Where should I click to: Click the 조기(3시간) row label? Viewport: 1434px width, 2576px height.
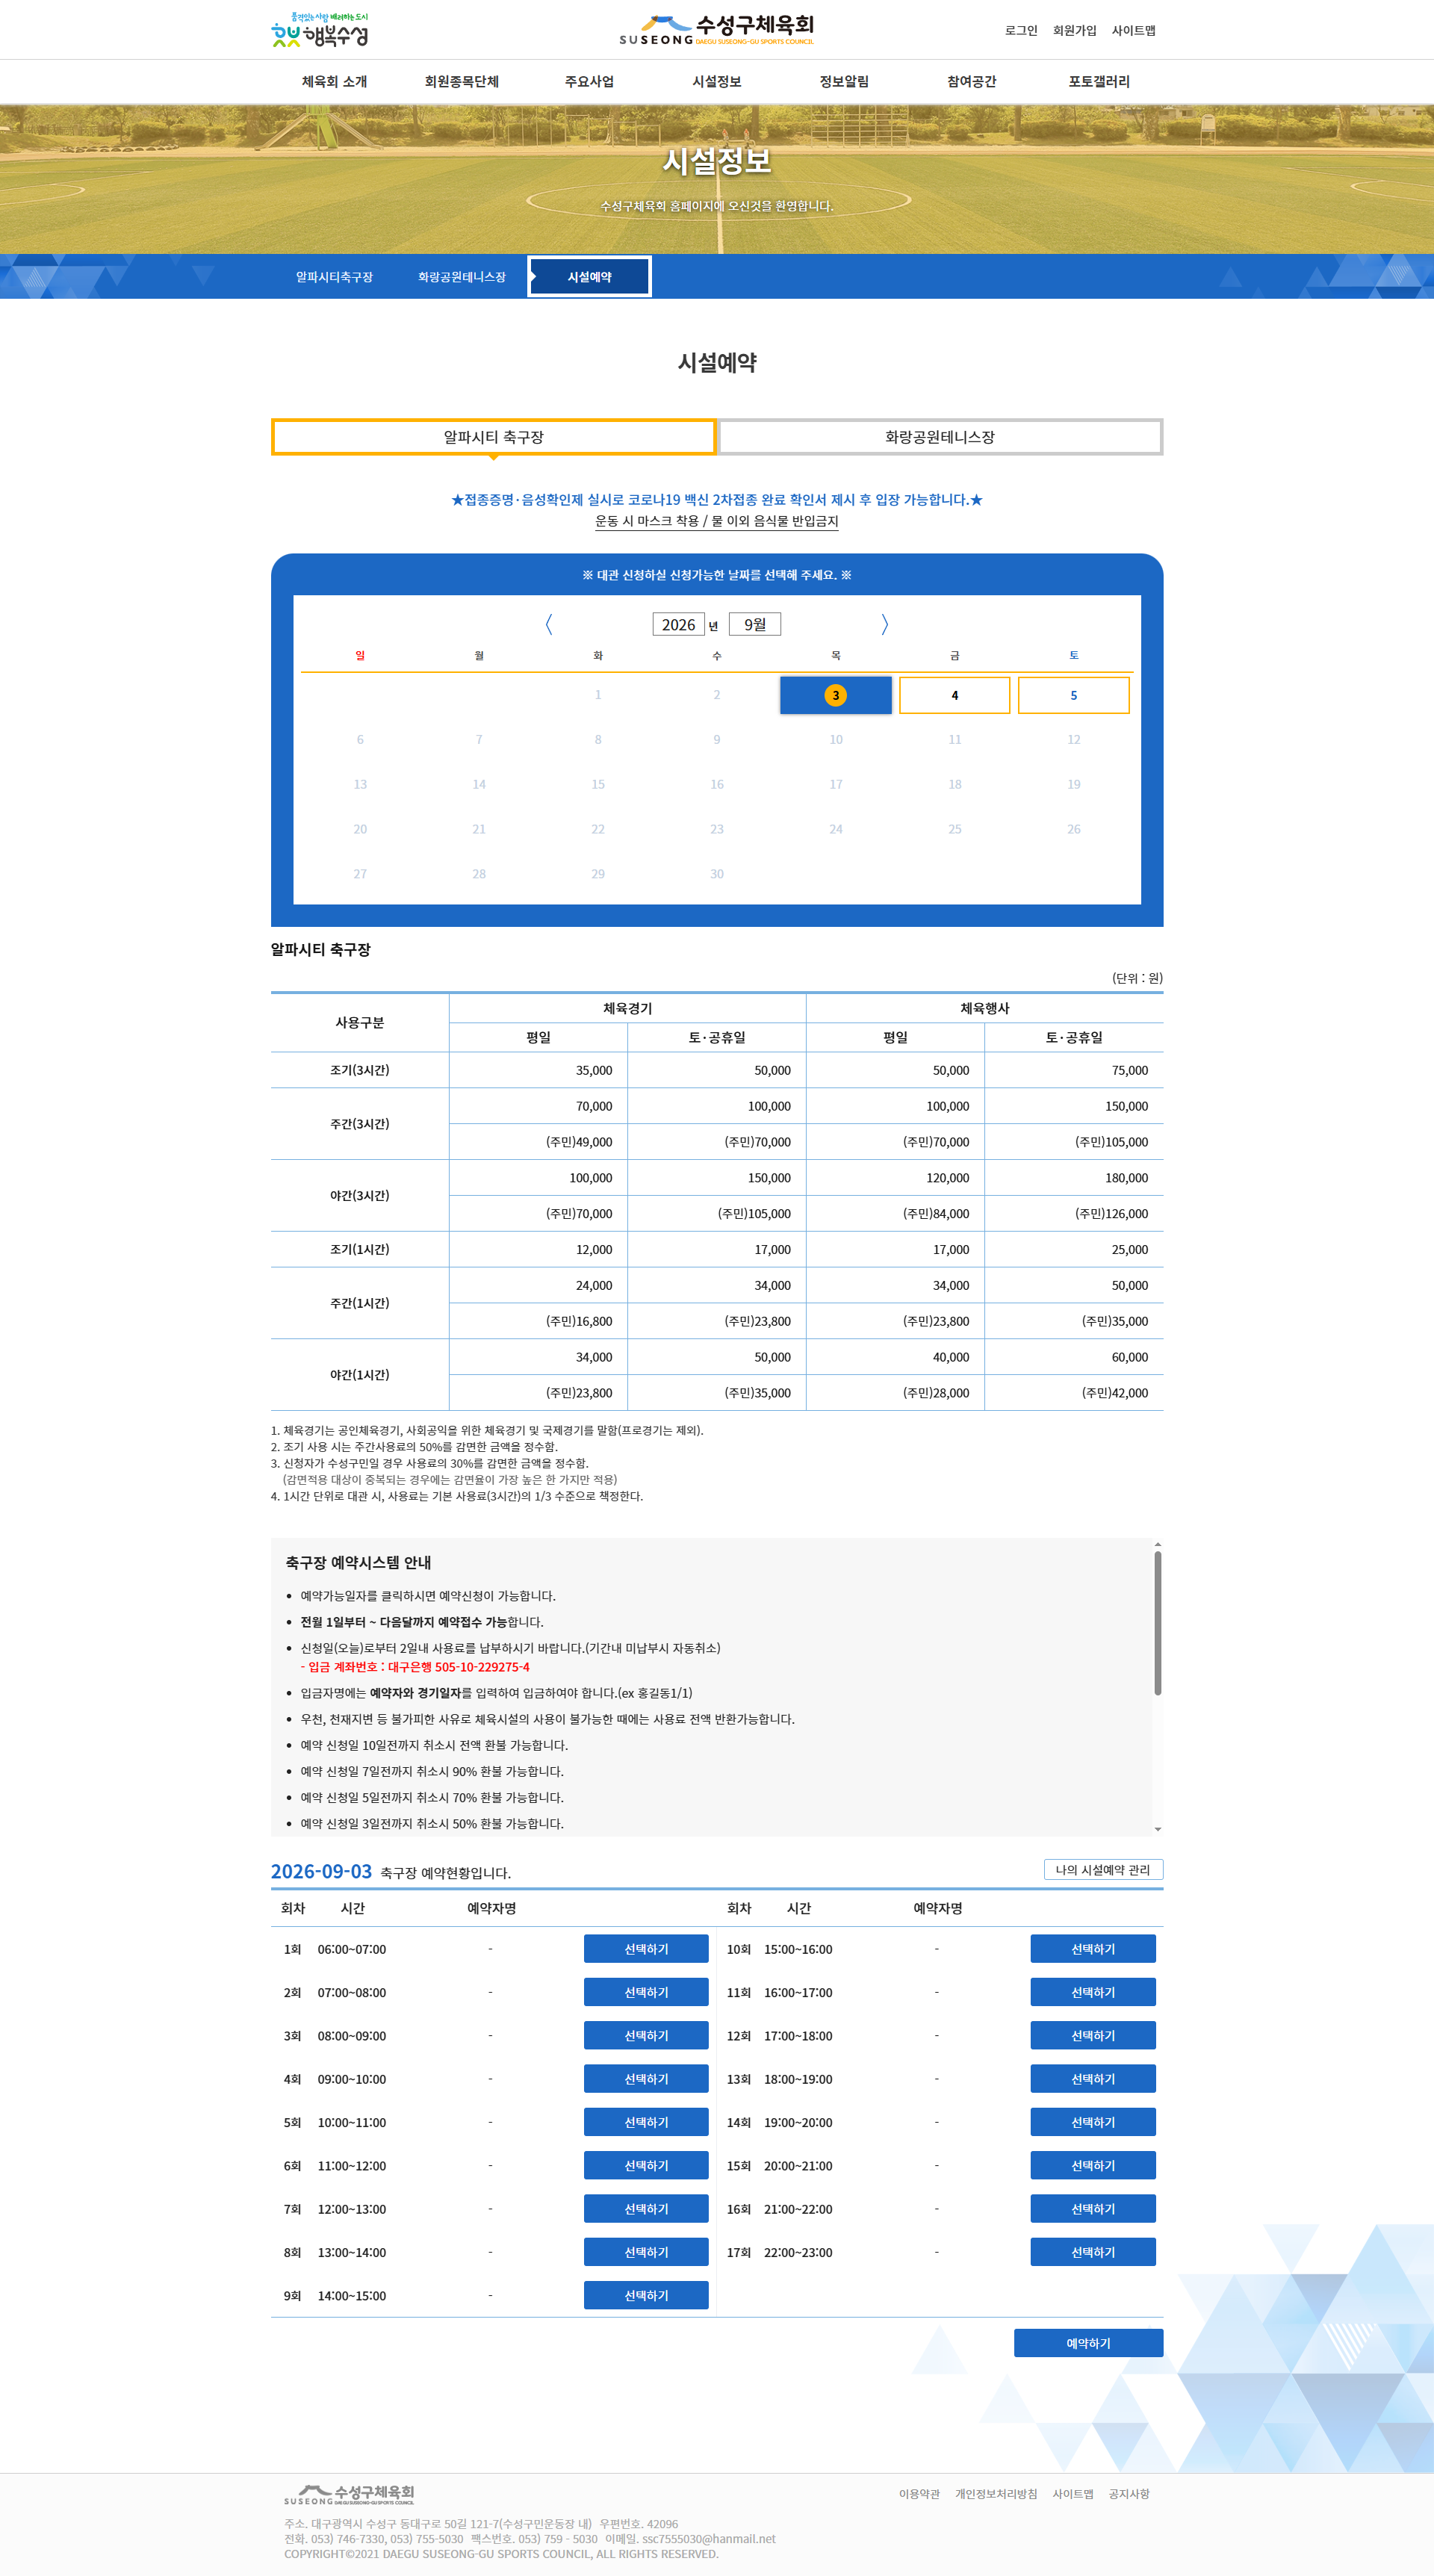pyautogui.click(x=360, y=1070)
